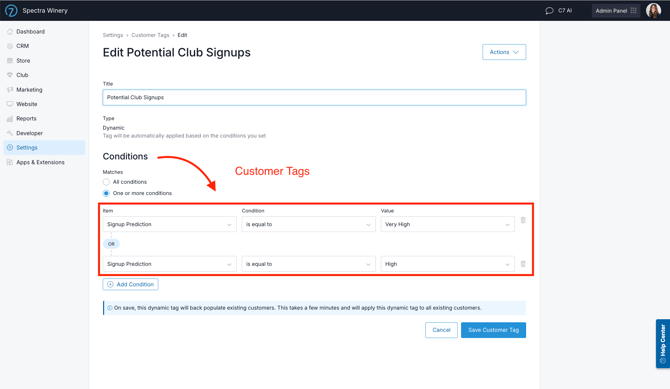The width and height of the screenshot is (670, 389).
Task: Open Marketing section in sidebar
Action: click(x=29, y=90)
